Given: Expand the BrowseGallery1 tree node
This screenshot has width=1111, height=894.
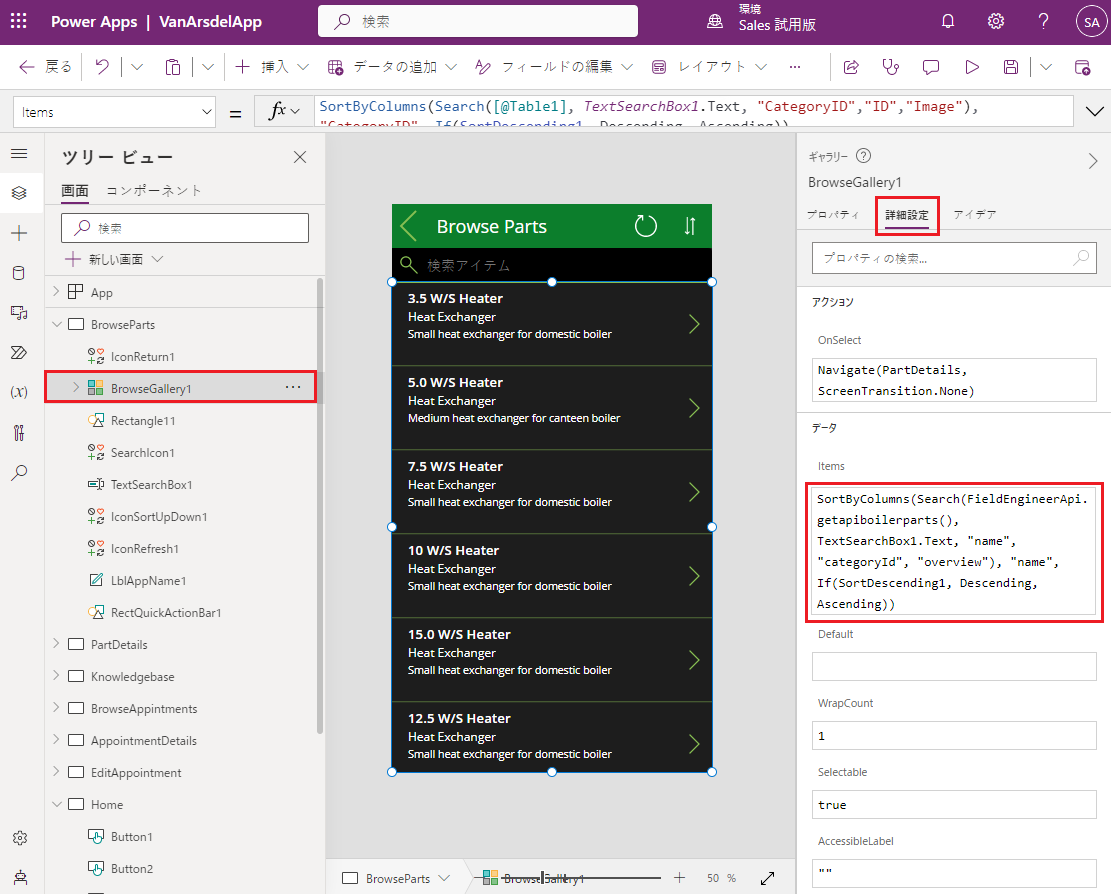Looking at the screenshot, I should [76, 387].
